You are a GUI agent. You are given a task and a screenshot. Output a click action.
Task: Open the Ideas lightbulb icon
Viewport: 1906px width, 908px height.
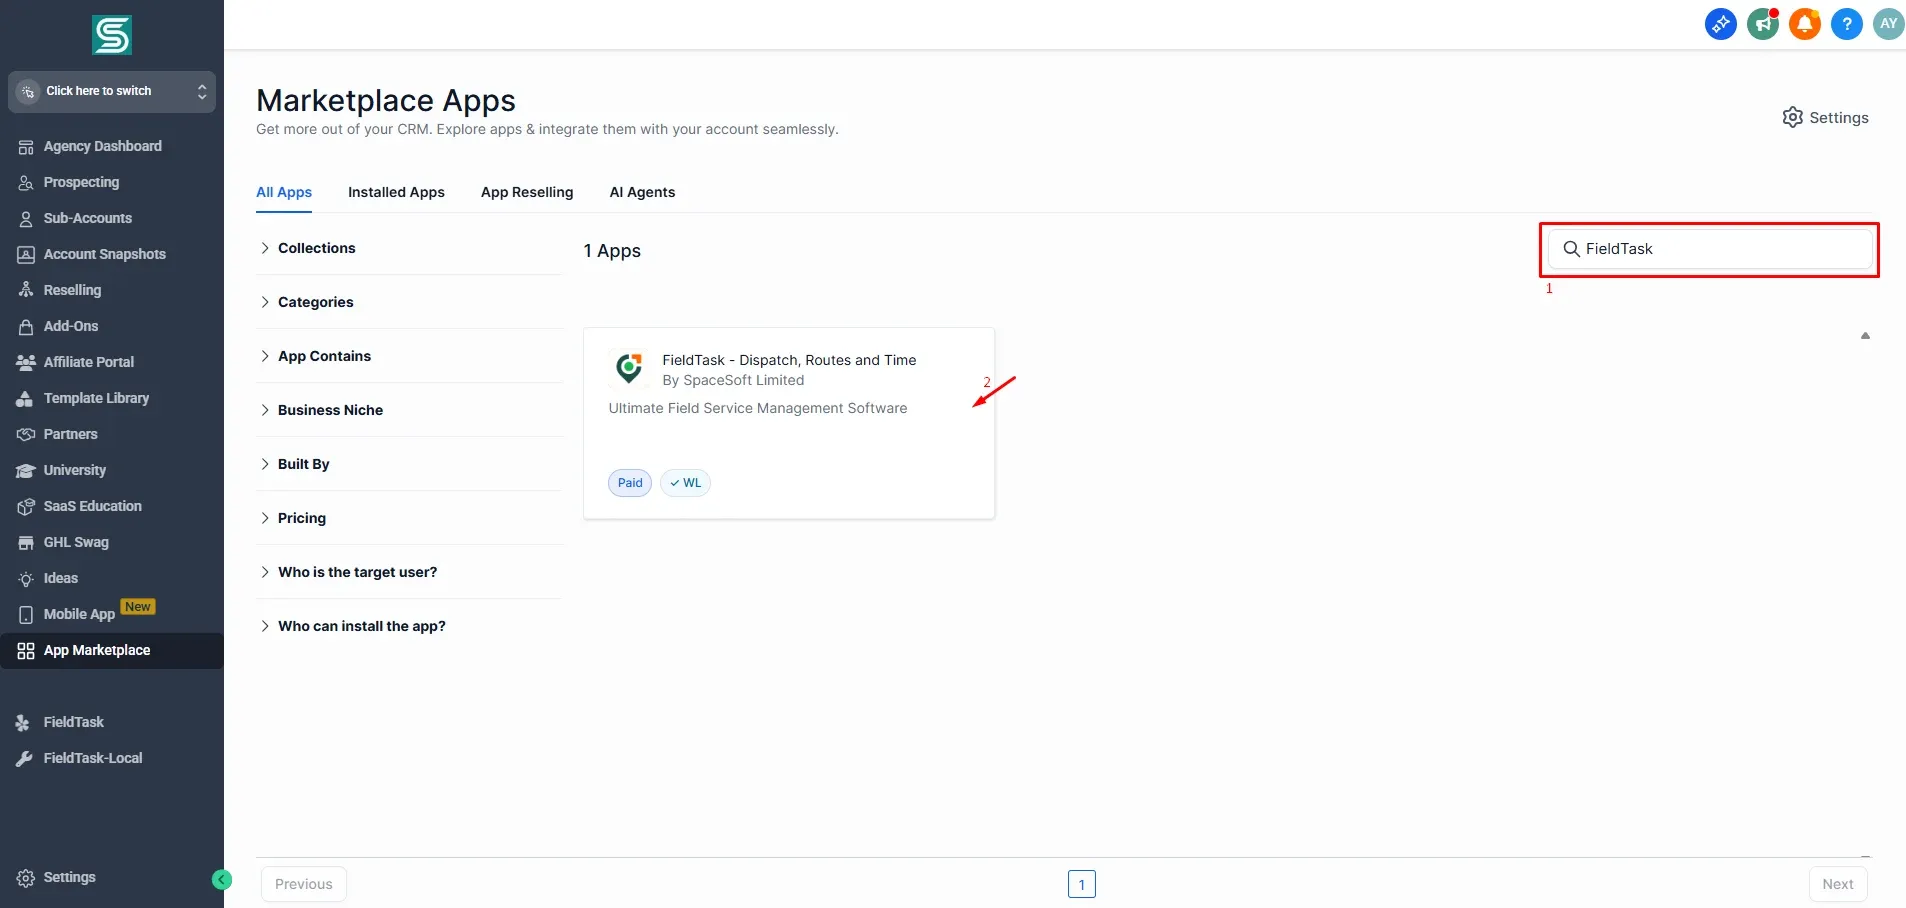click(x=26, y=579)
